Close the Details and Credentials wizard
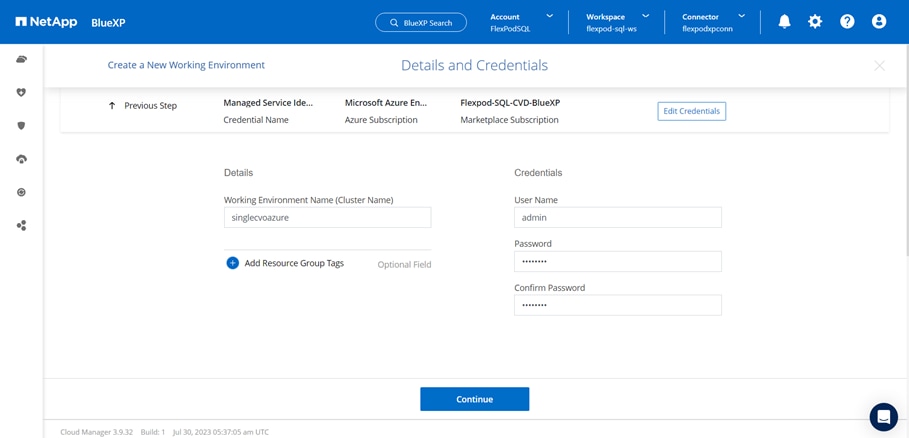Screen dimensions: 909x438 [x=879, y=66]
